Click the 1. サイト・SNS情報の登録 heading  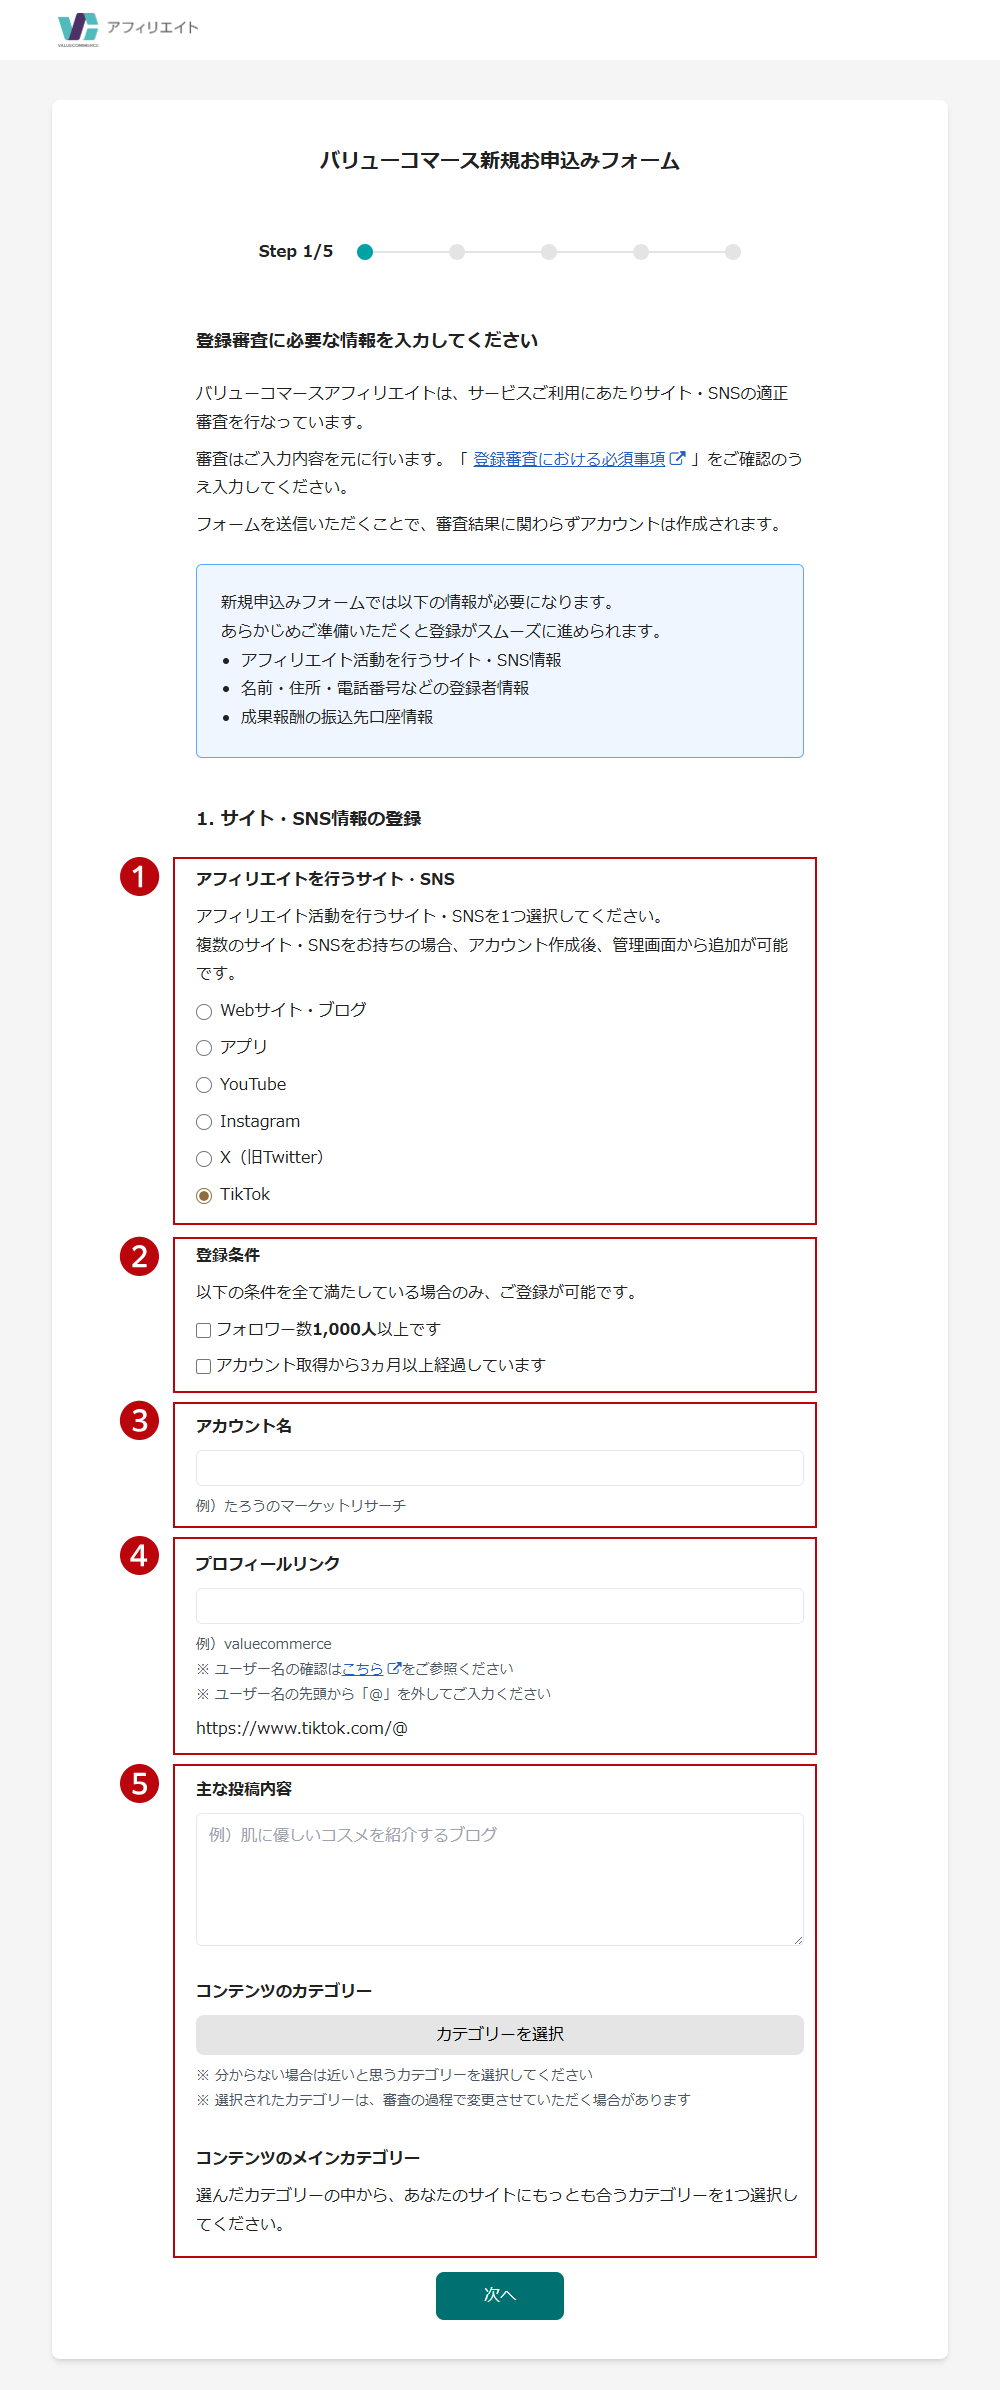(309, 818)
